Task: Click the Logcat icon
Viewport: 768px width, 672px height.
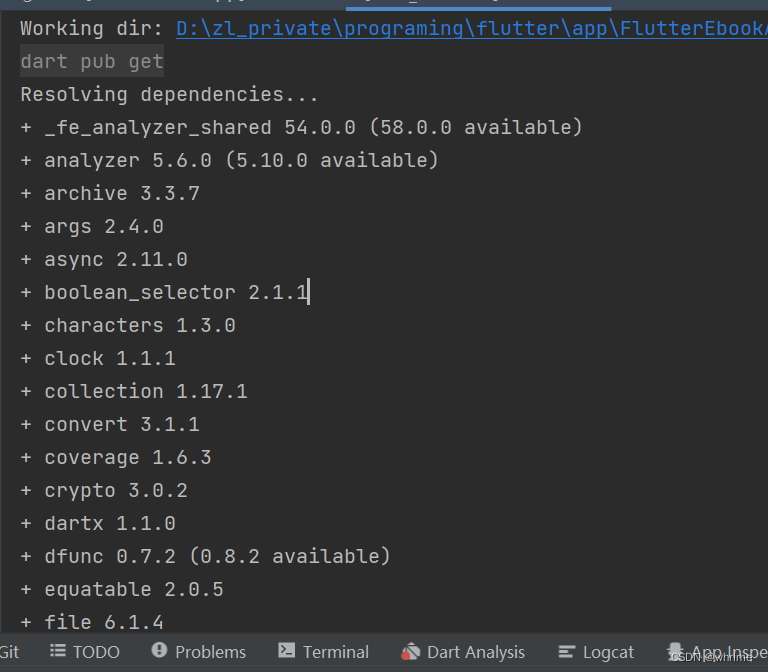Action: (567, 651)
